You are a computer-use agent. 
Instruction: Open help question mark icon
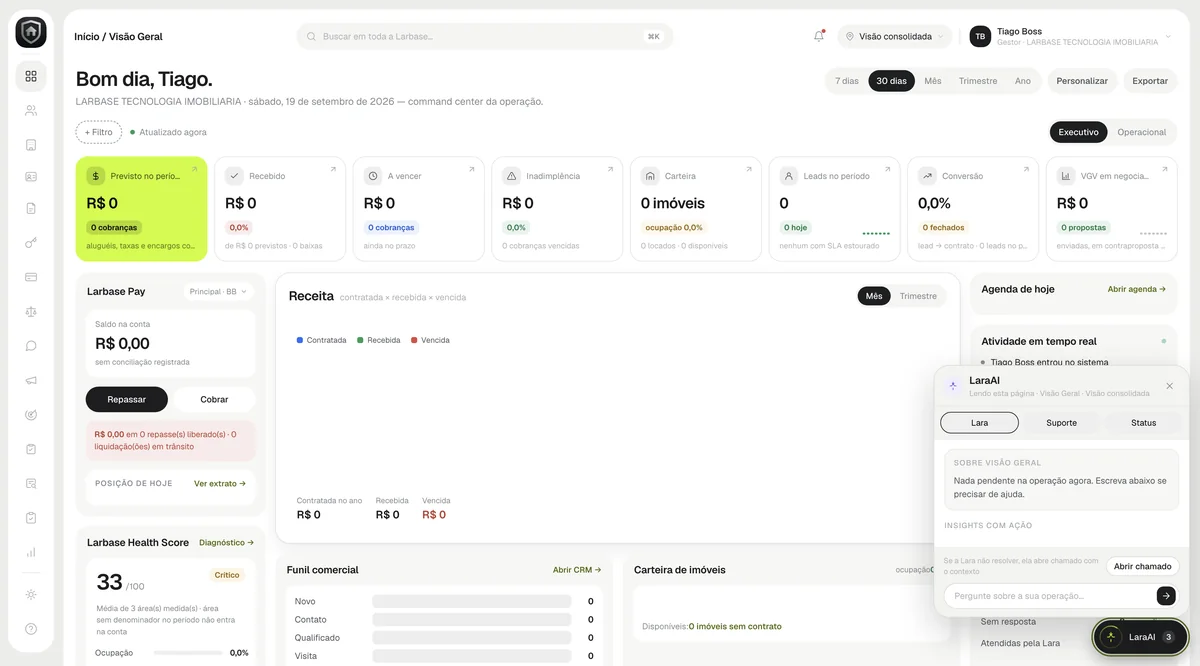(x=31, y=629)
